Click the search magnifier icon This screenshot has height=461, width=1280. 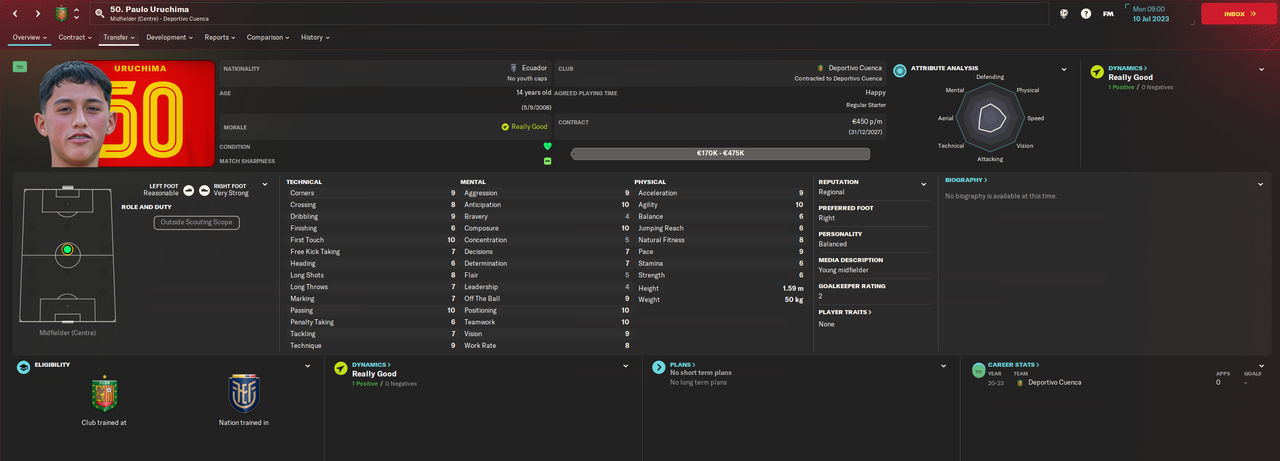[x=100, y=14]
